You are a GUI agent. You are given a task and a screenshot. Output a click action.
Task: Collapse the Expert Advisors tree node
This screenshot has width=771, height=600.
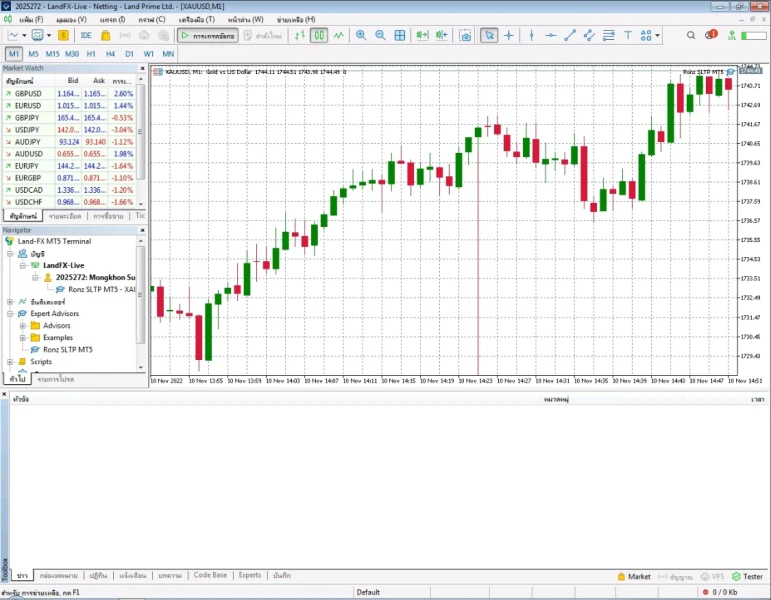click(x=10, y=314)
